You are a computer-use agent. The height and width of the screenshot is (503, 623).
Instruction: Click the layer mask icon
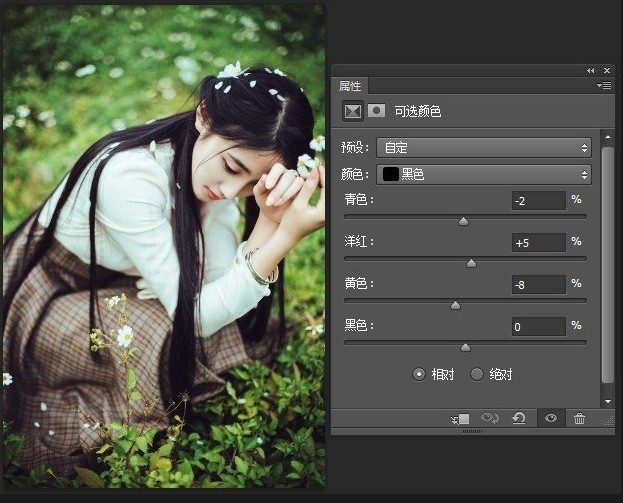(x=376, y=111)
